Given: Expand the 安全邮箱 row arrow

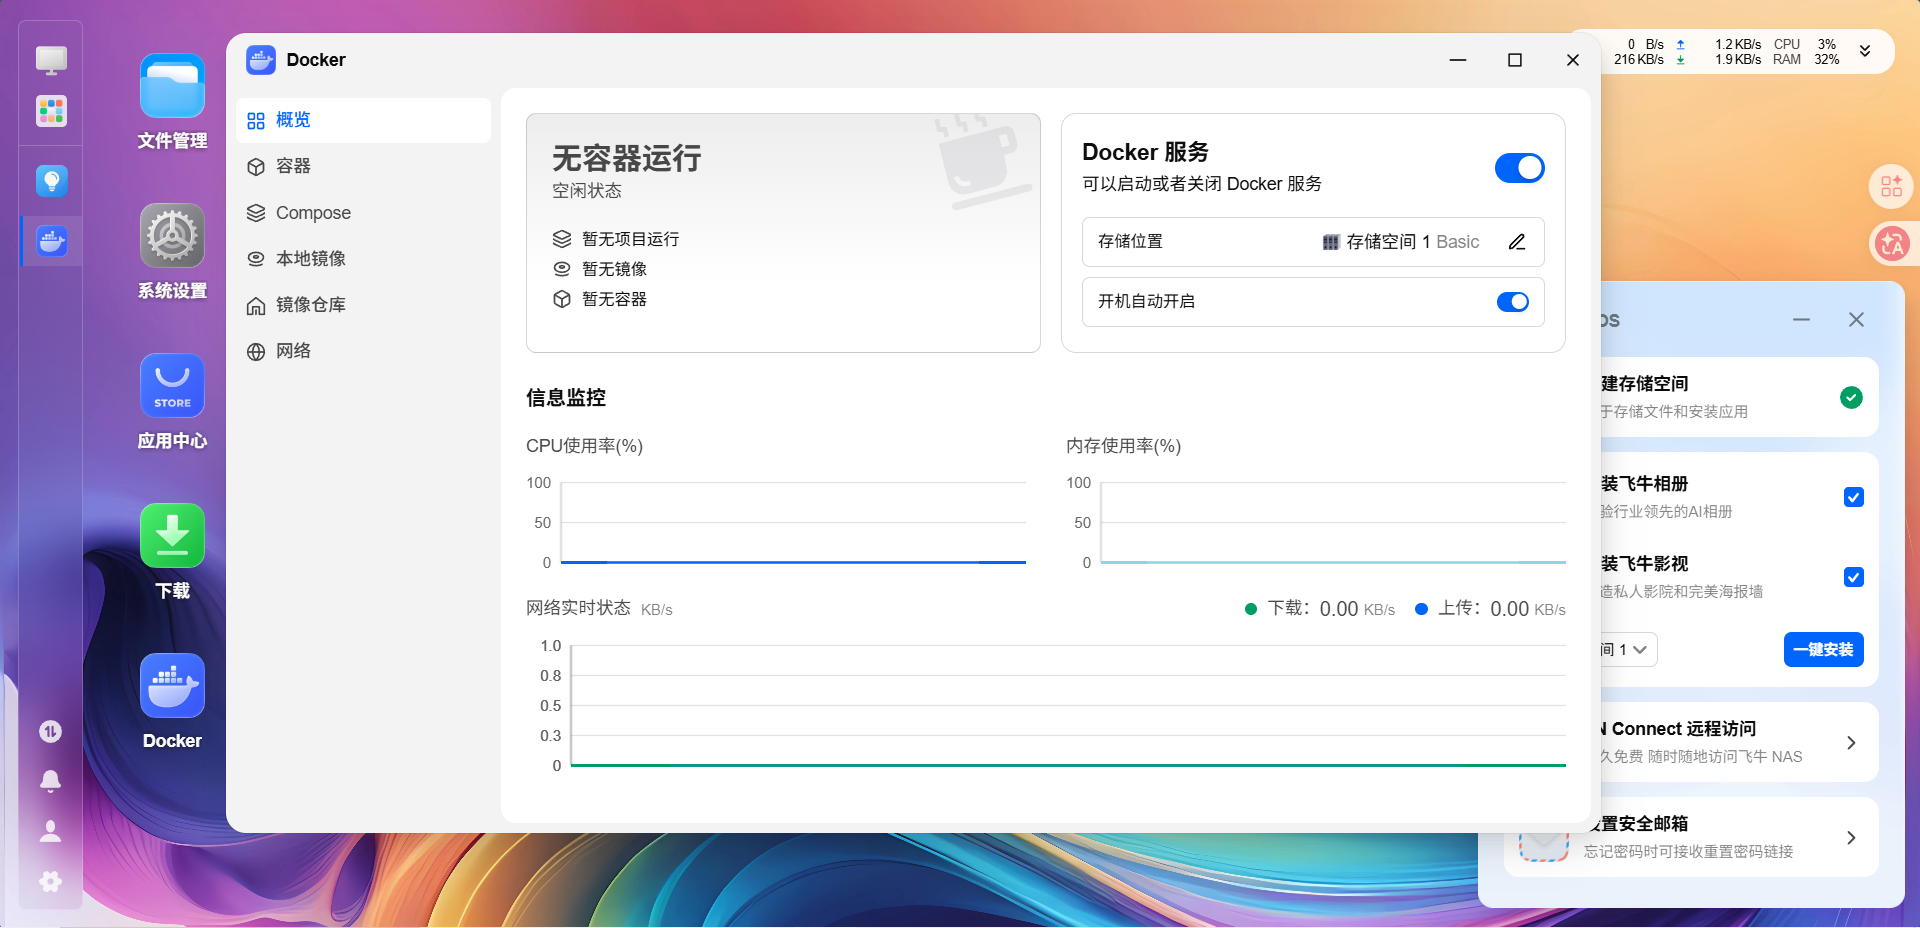Looking at the screenshot, I should [x=1851, y=838].
